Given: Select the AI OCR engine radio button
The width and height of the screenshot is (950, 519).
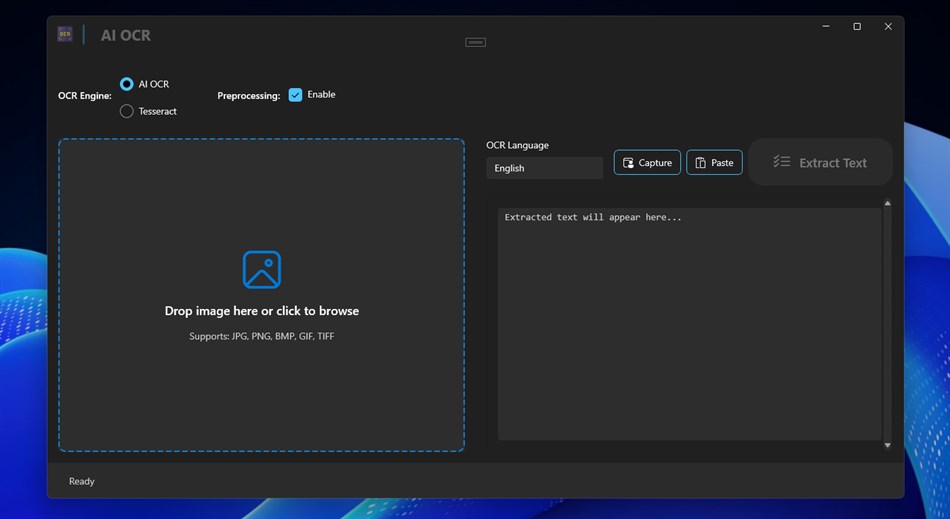Looking at the screenshot, I should 127,84.
